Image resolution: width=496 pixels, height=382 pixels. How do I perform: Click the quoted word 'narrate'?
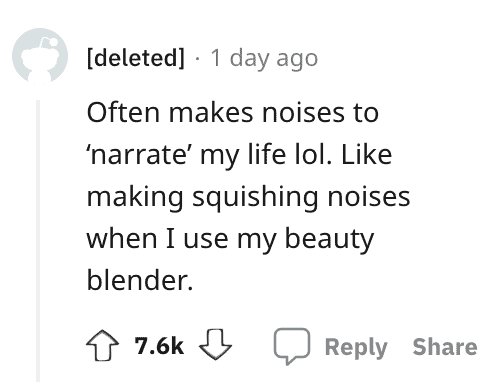point(138,155)
